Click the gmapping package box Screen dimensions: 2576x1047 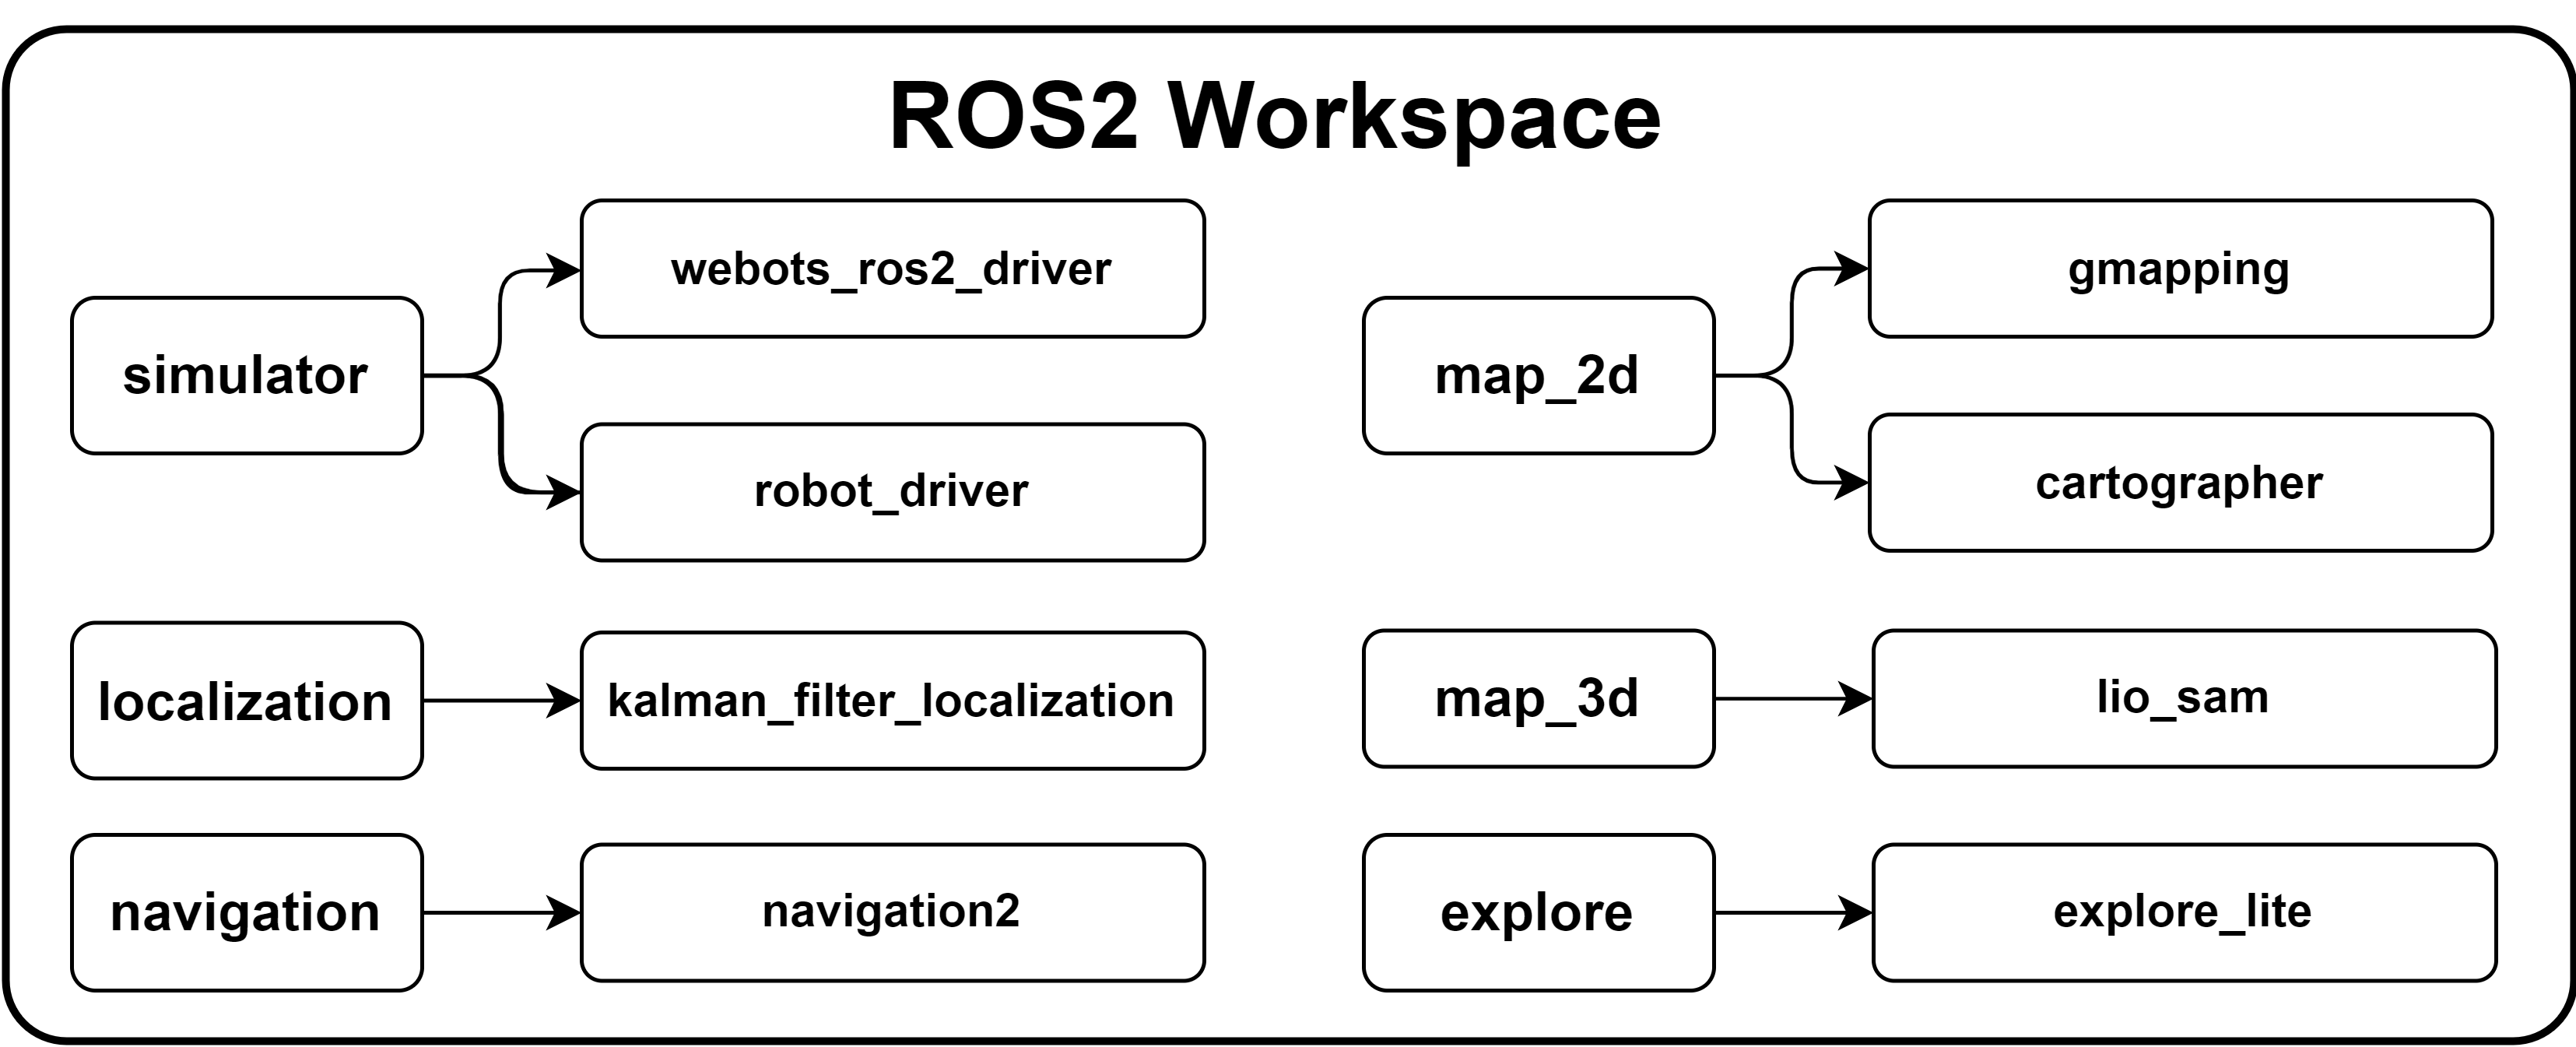2180,269
